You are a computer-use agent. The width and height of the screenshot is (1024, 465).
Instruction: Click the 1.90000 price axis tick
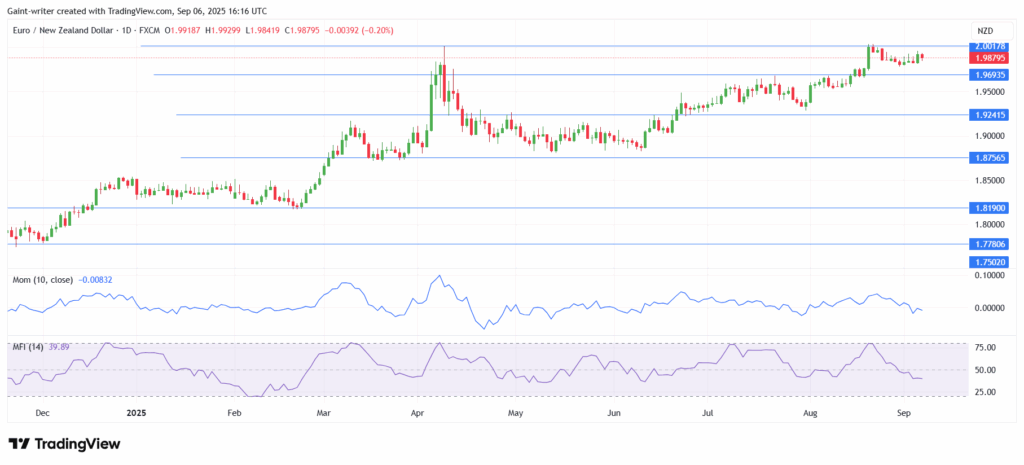(x=989, y=136)
